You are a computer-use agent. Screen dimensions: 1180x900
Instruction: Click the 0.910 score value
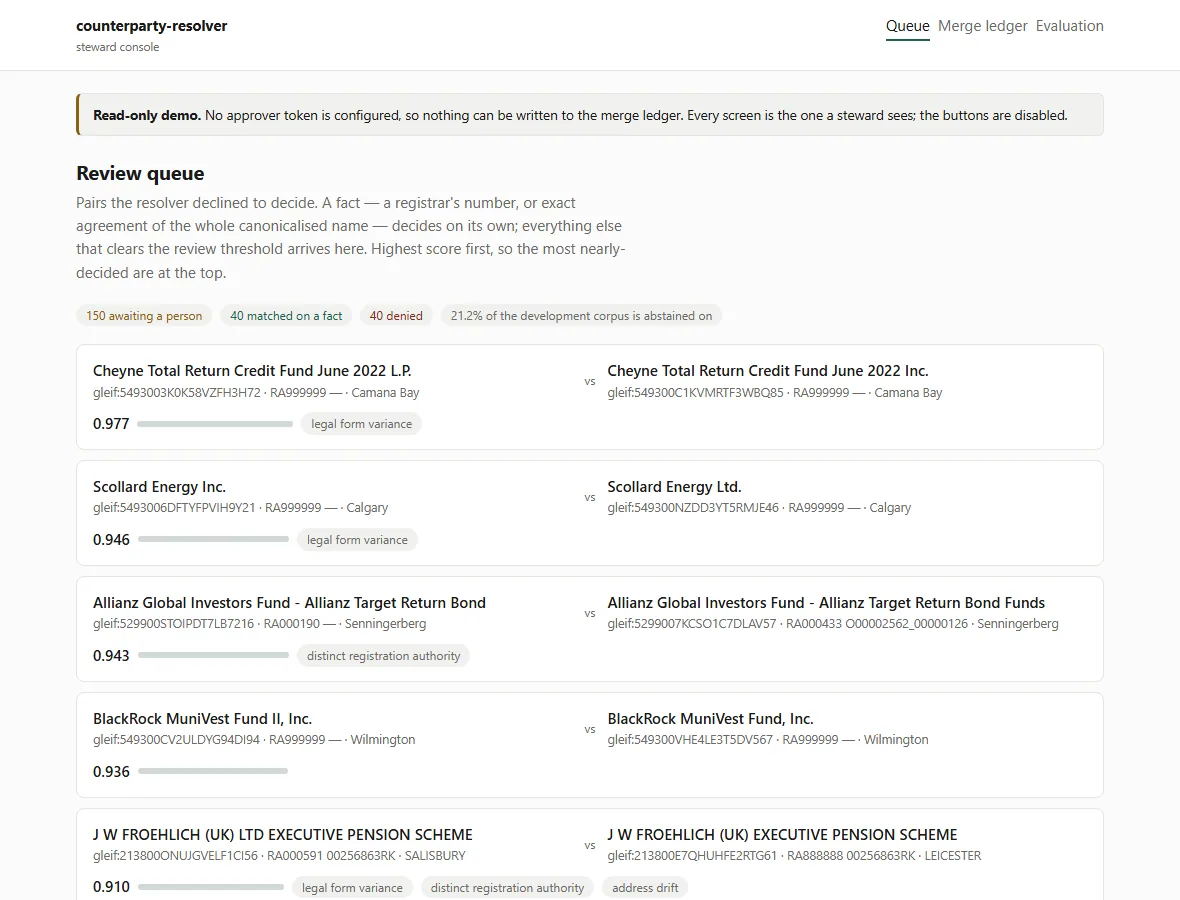[111, 887]
